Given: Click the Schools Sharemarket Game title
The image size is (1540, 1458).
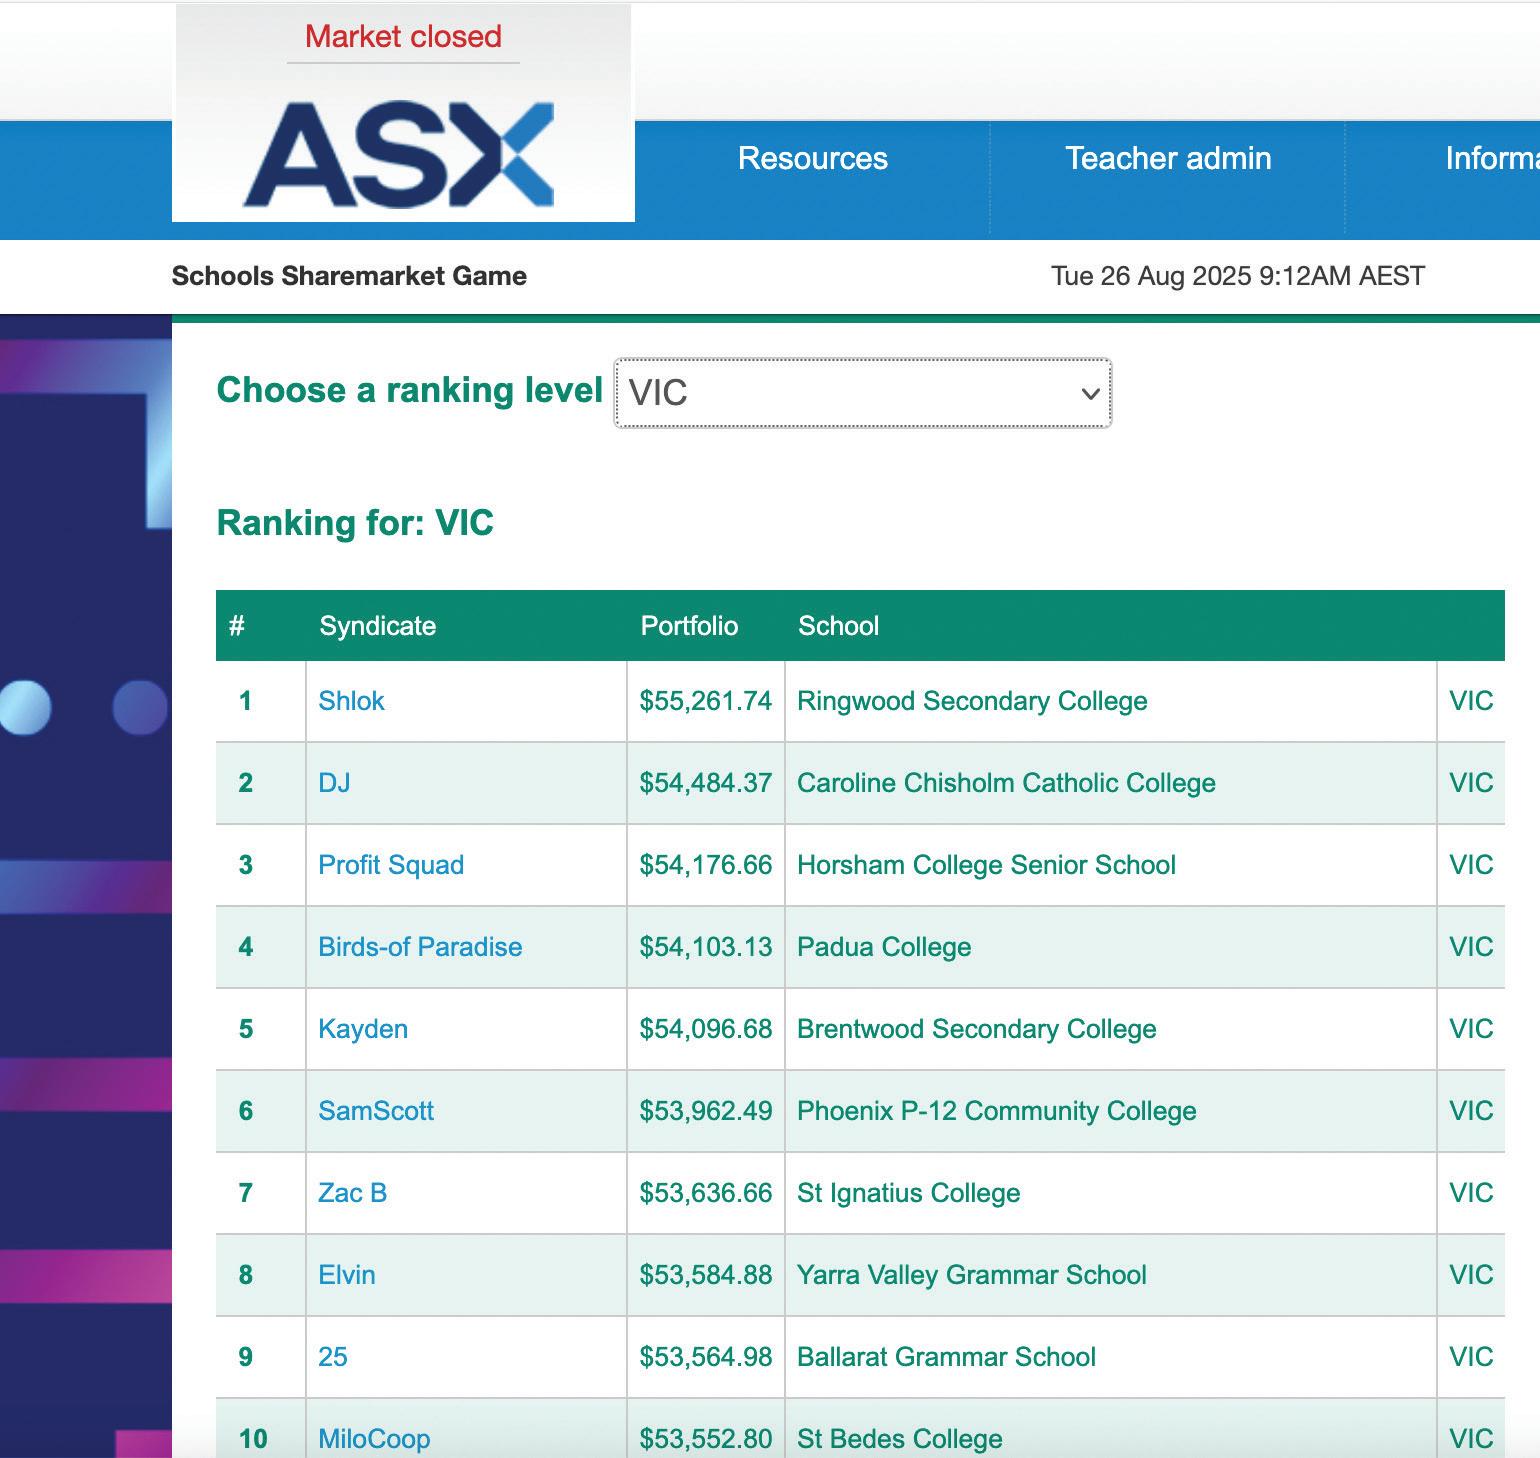Looking at the screenshot, I should [x=349, y=276].
